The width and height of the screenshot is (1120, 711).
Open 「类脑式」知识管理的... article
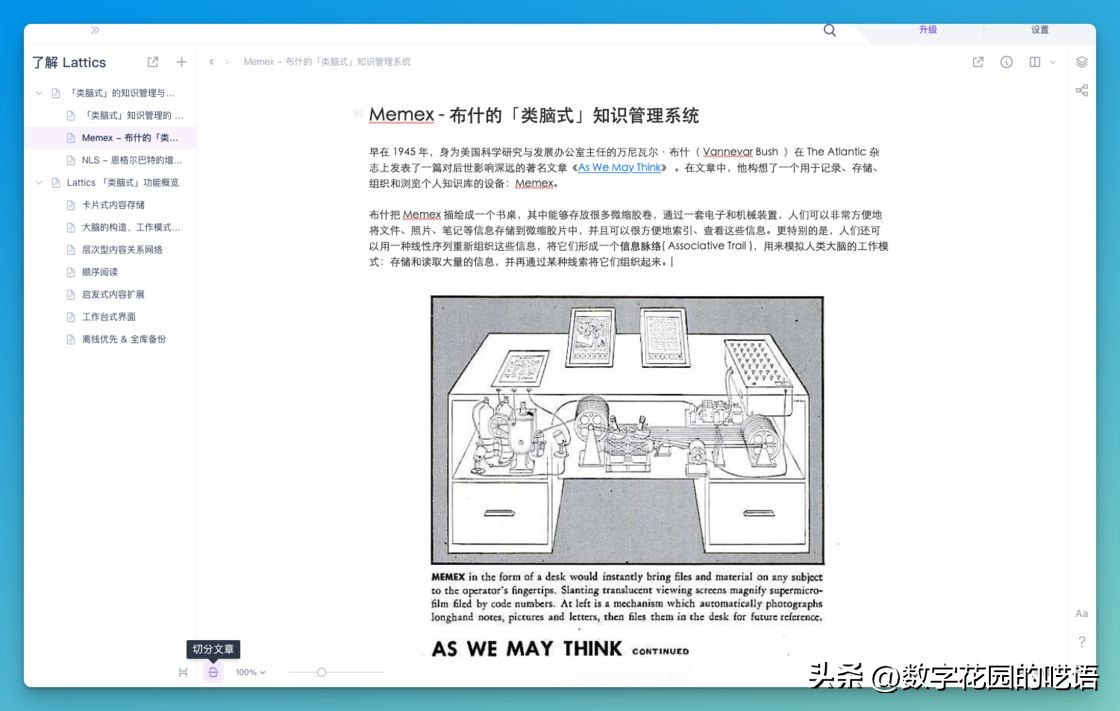(133, 115)
